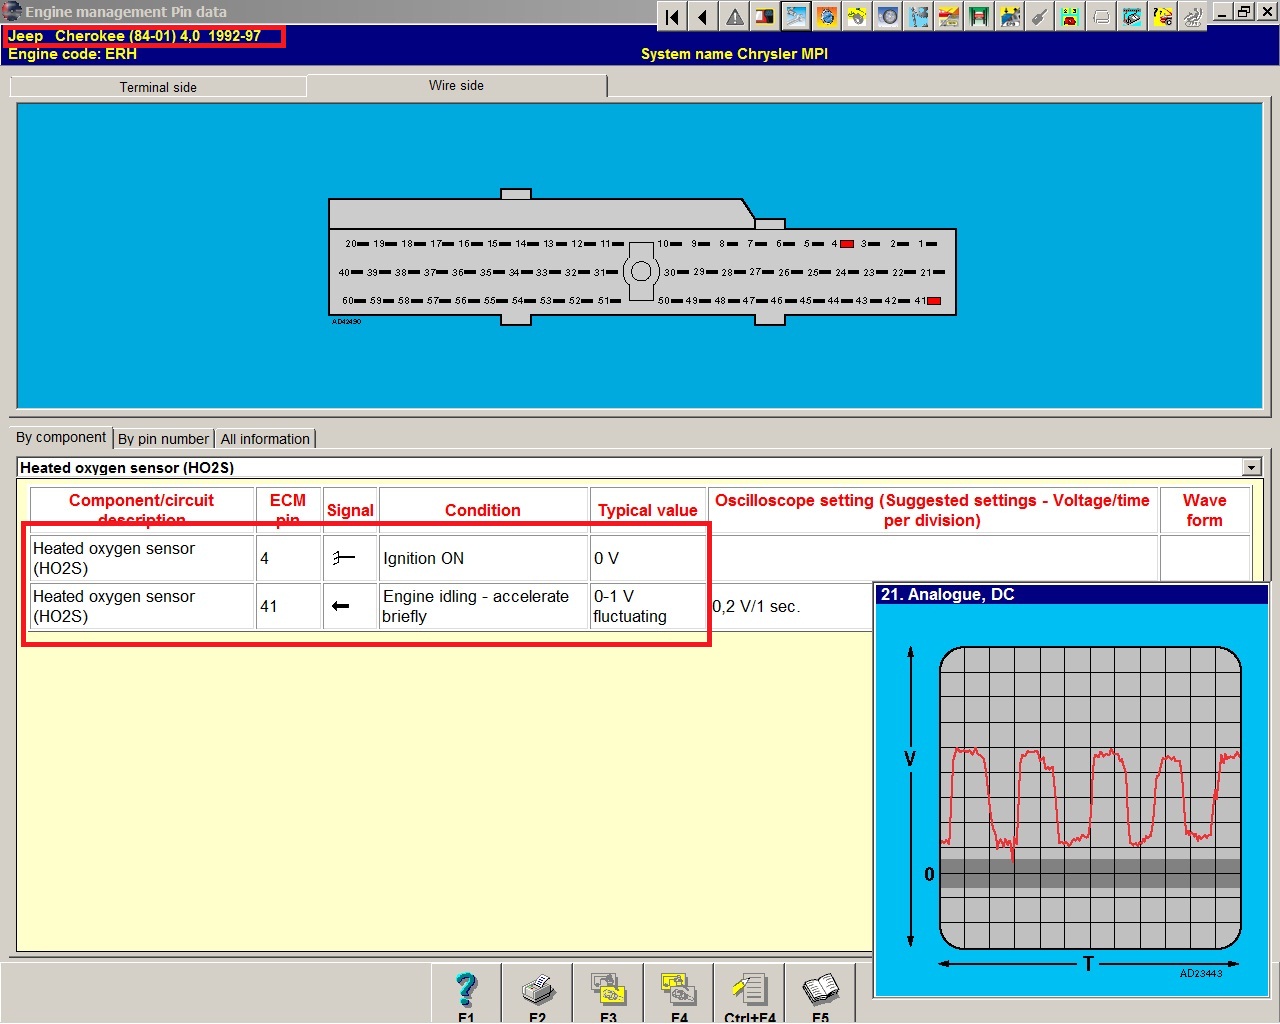Click the F2 print icon

(538, 990)
